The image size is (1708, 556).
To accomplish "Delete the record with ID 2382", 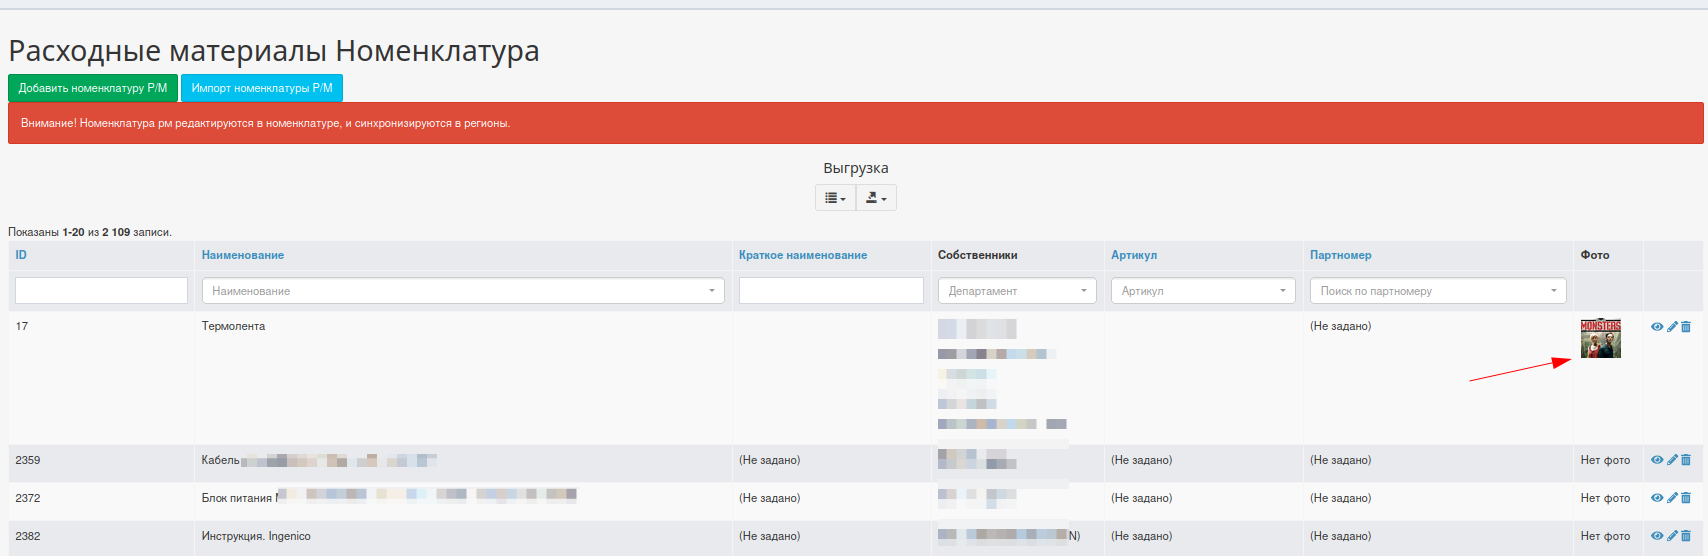I will click(1686, 536).
